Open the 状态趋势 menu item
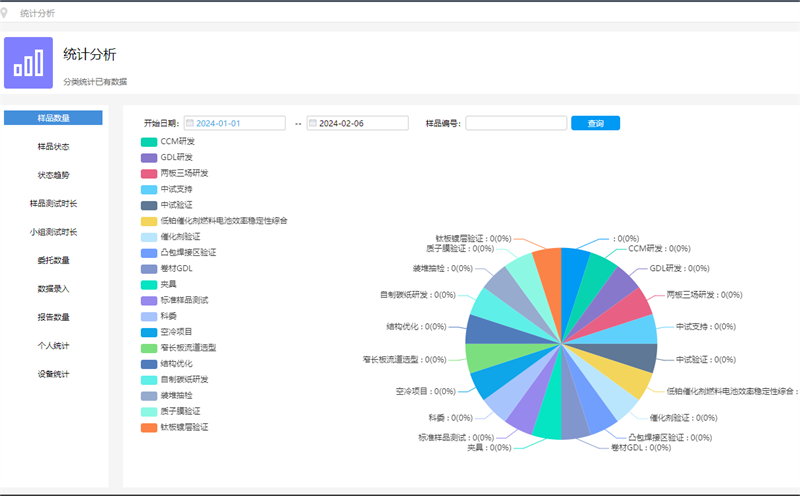Viewport: 800px width, 496px height. (x=53, y=175)
